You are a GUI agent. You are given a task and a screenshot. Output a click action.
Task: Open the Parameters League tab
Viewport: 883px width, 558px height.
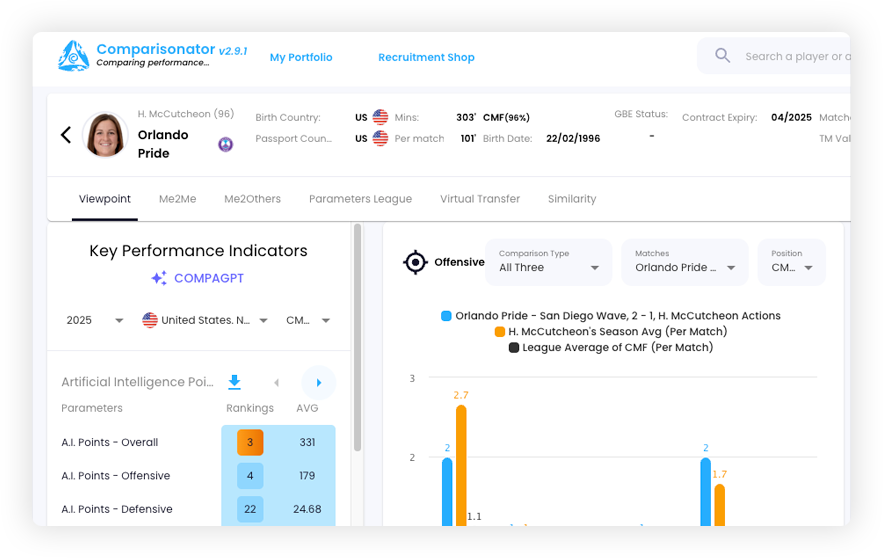pos(360,199)
